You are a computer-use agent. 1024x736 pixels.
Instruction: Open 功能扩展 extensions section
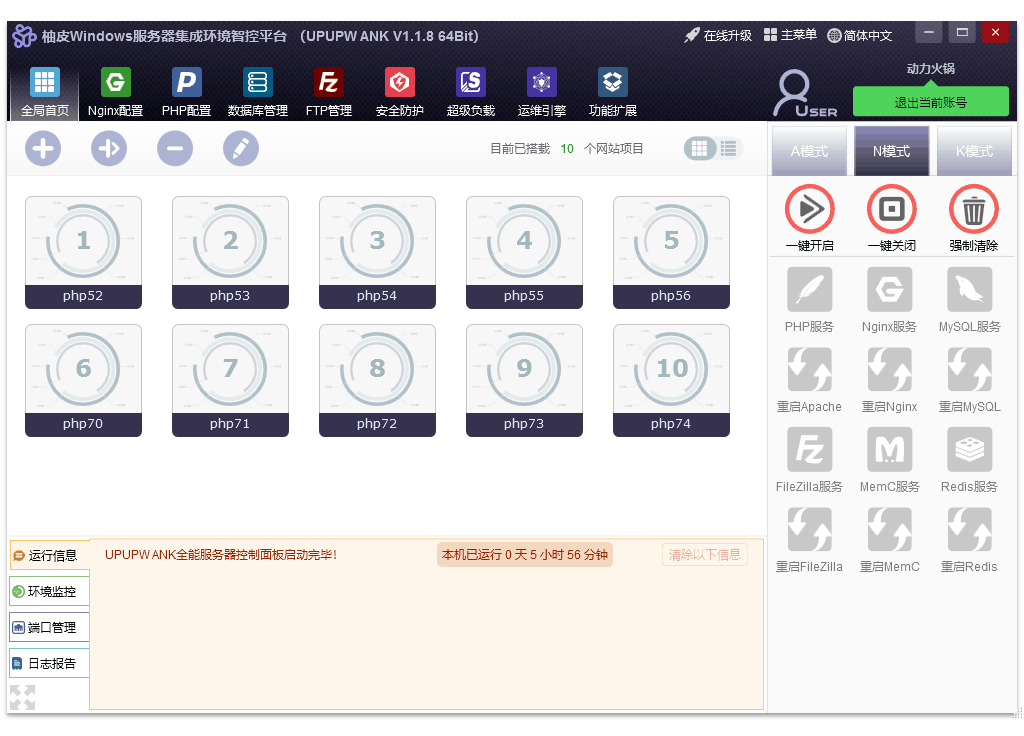[x=613, y=92]
